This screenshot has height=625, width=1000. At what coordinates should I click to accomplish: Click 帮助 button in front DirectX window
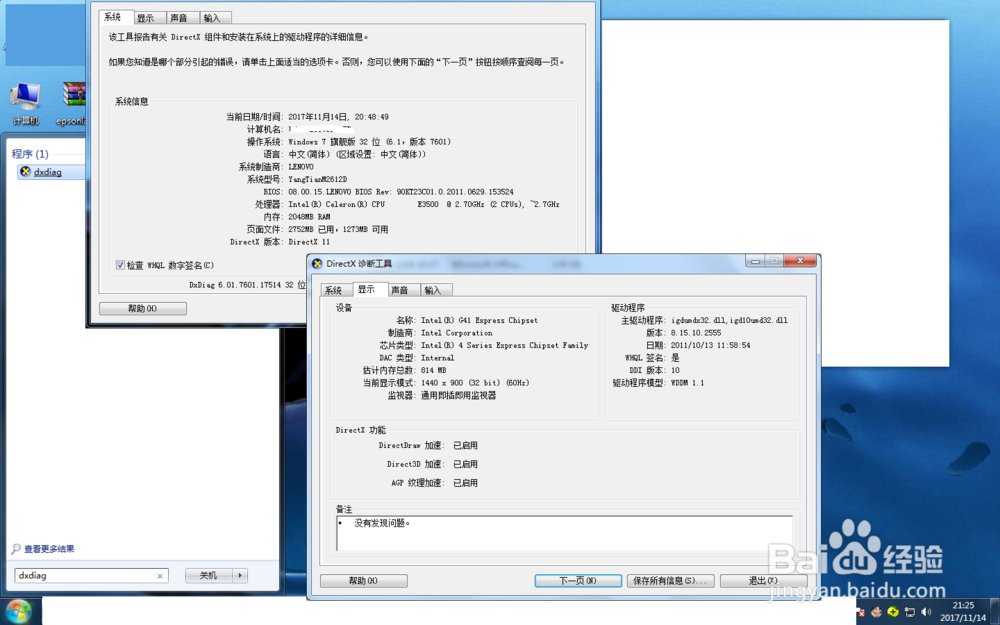click(364, 580)
